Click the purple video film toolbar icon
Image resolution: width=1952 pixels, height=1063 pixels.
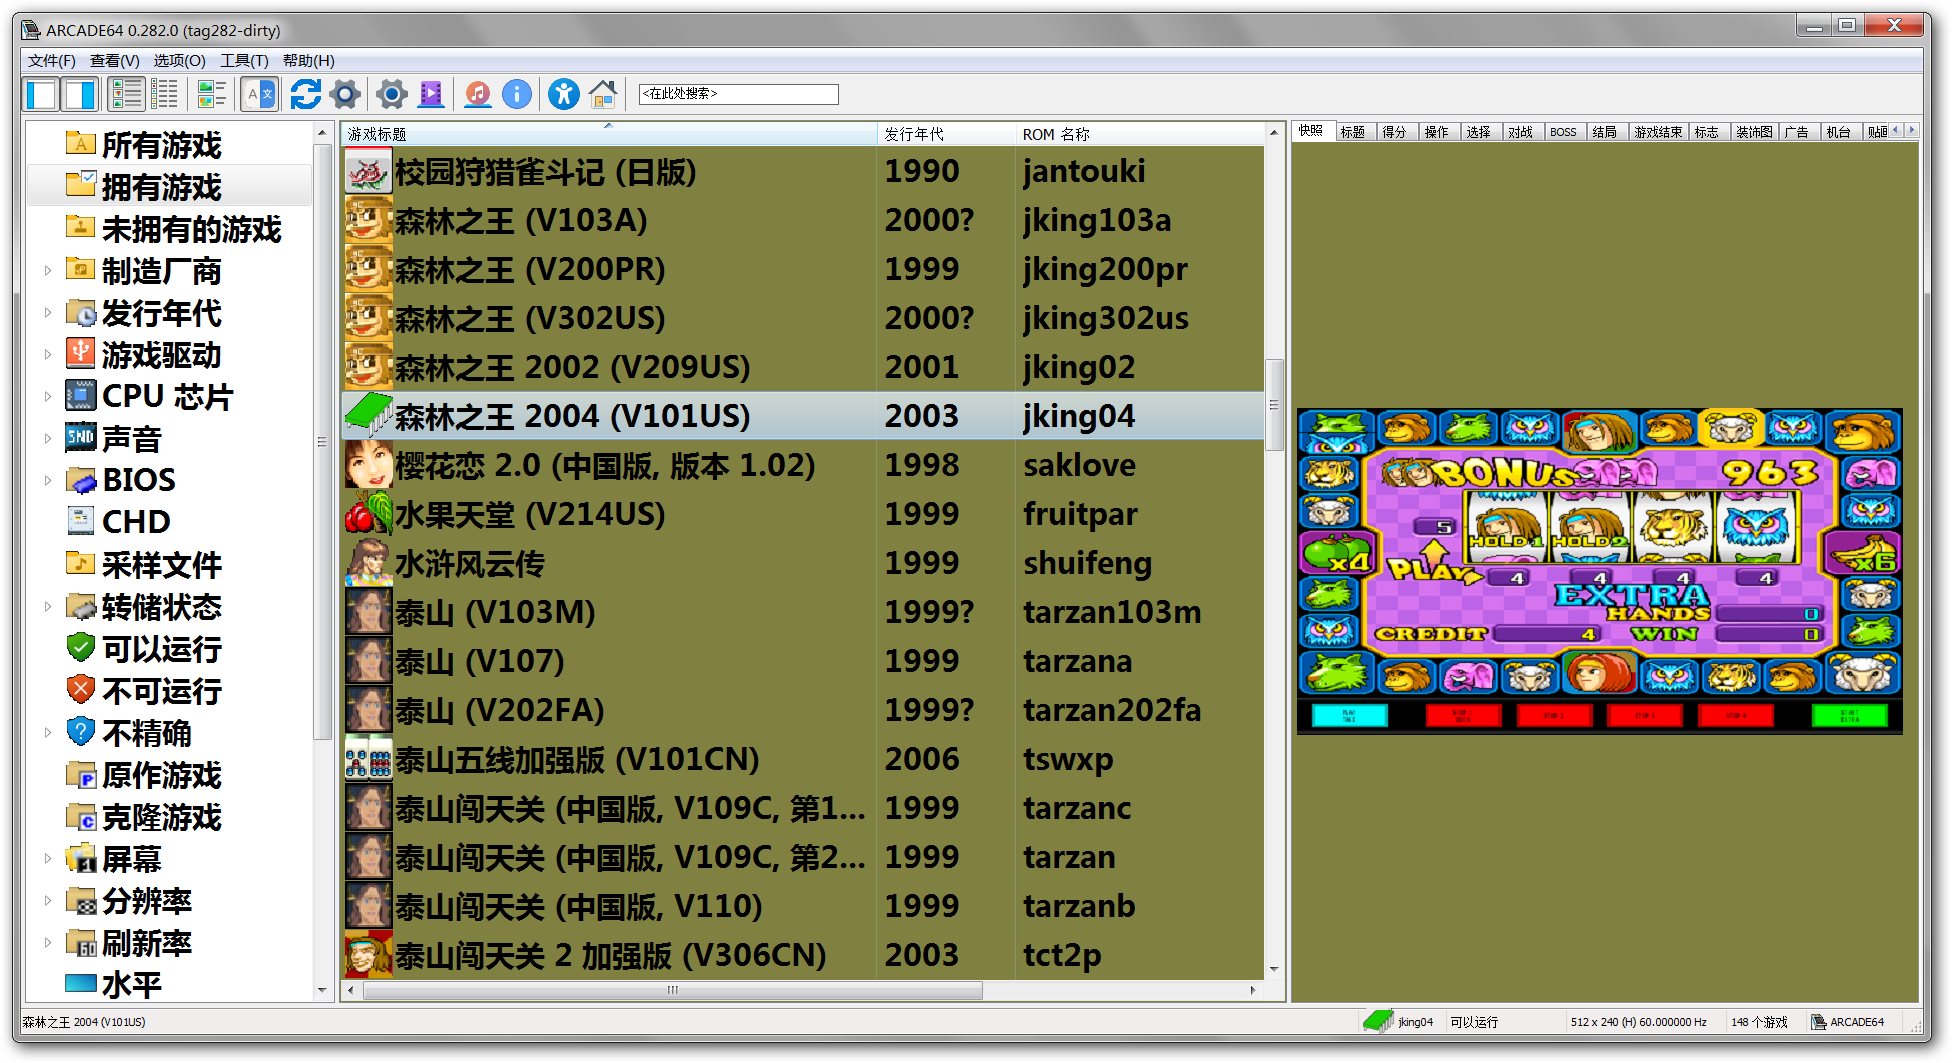tap(431, 95)
